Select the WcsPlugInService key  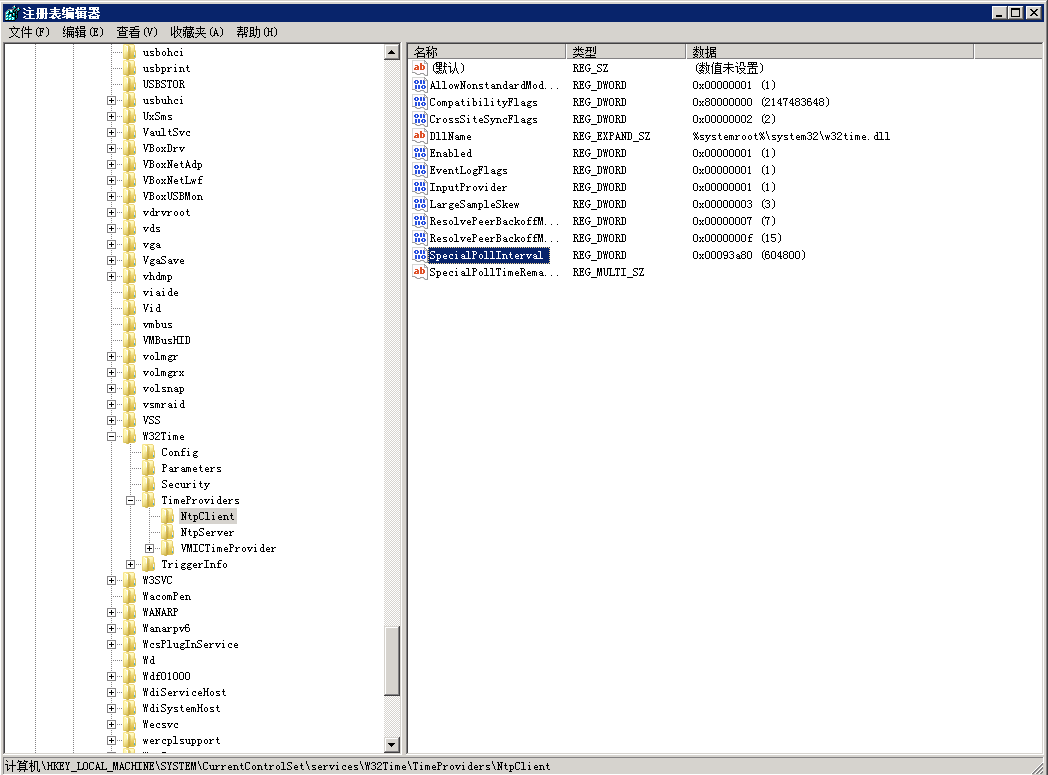click(190, 644)
